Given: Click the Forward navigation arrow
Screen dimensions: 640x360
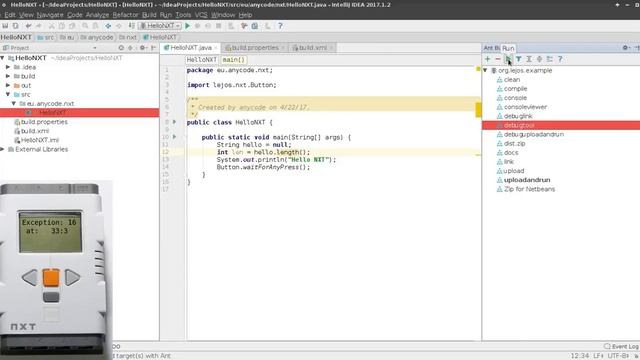Looking at the screenshot, I should tap(118, 26).
